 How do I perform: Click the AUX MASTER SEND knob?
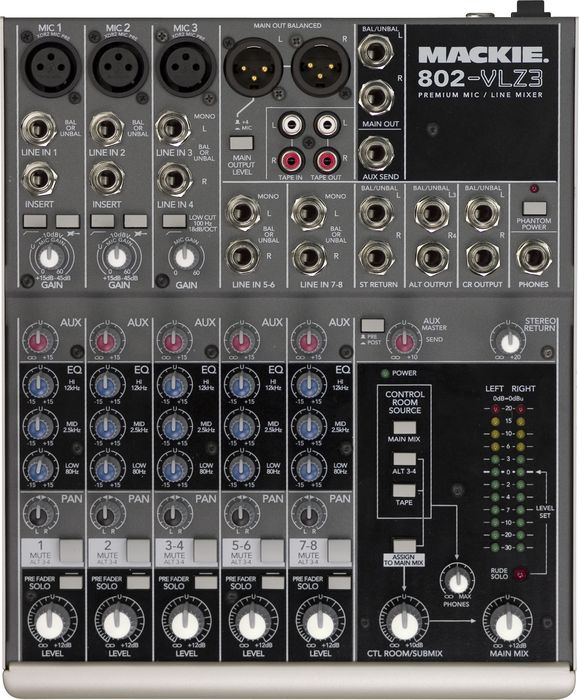405,342
